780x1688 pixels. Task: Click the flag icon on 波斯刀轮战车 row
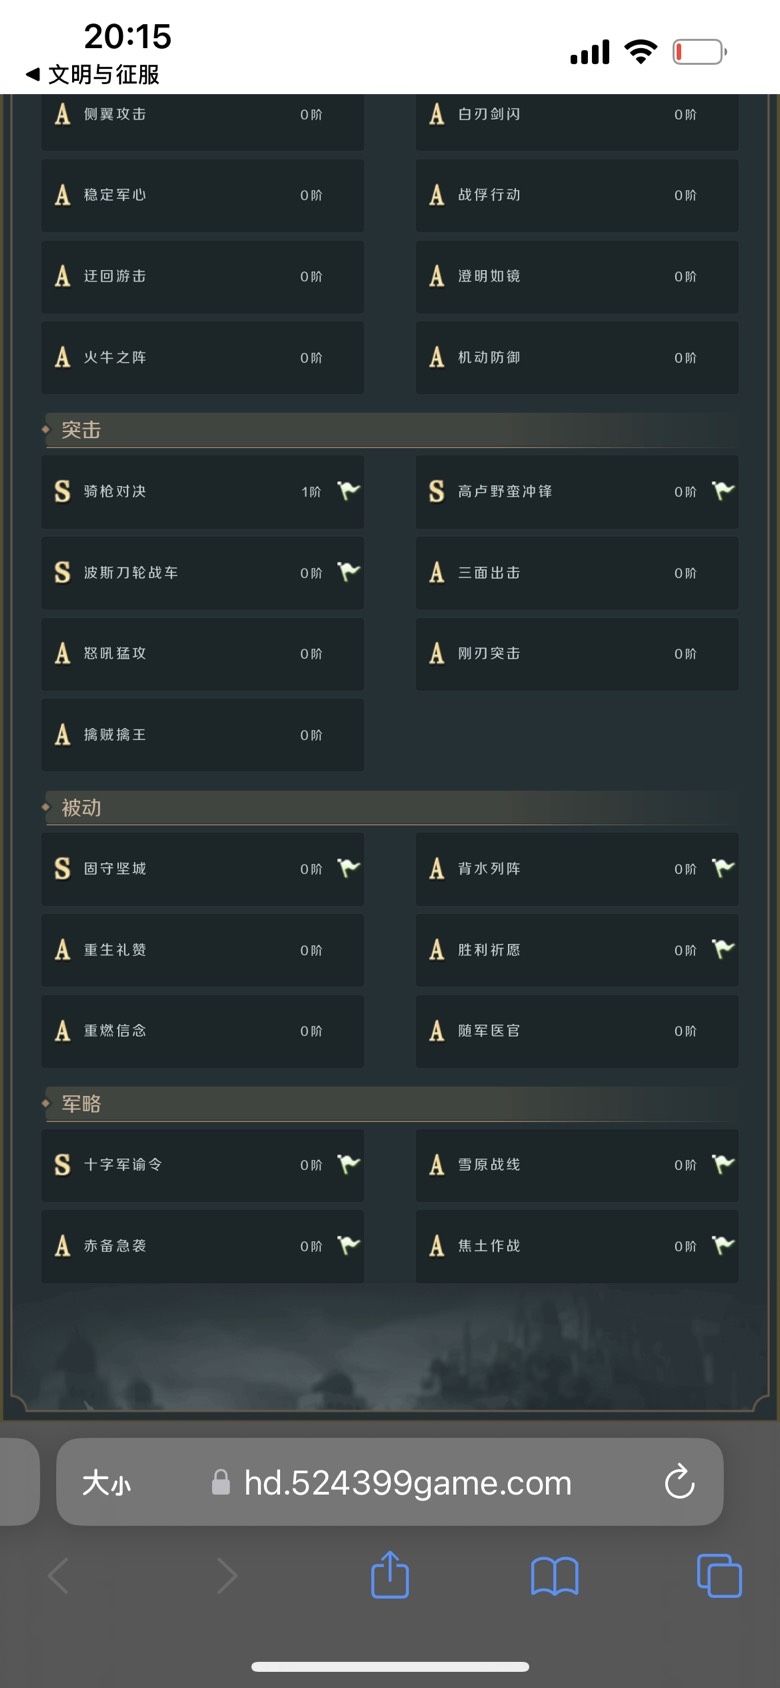pyautogui.click(x=348, y=572)
